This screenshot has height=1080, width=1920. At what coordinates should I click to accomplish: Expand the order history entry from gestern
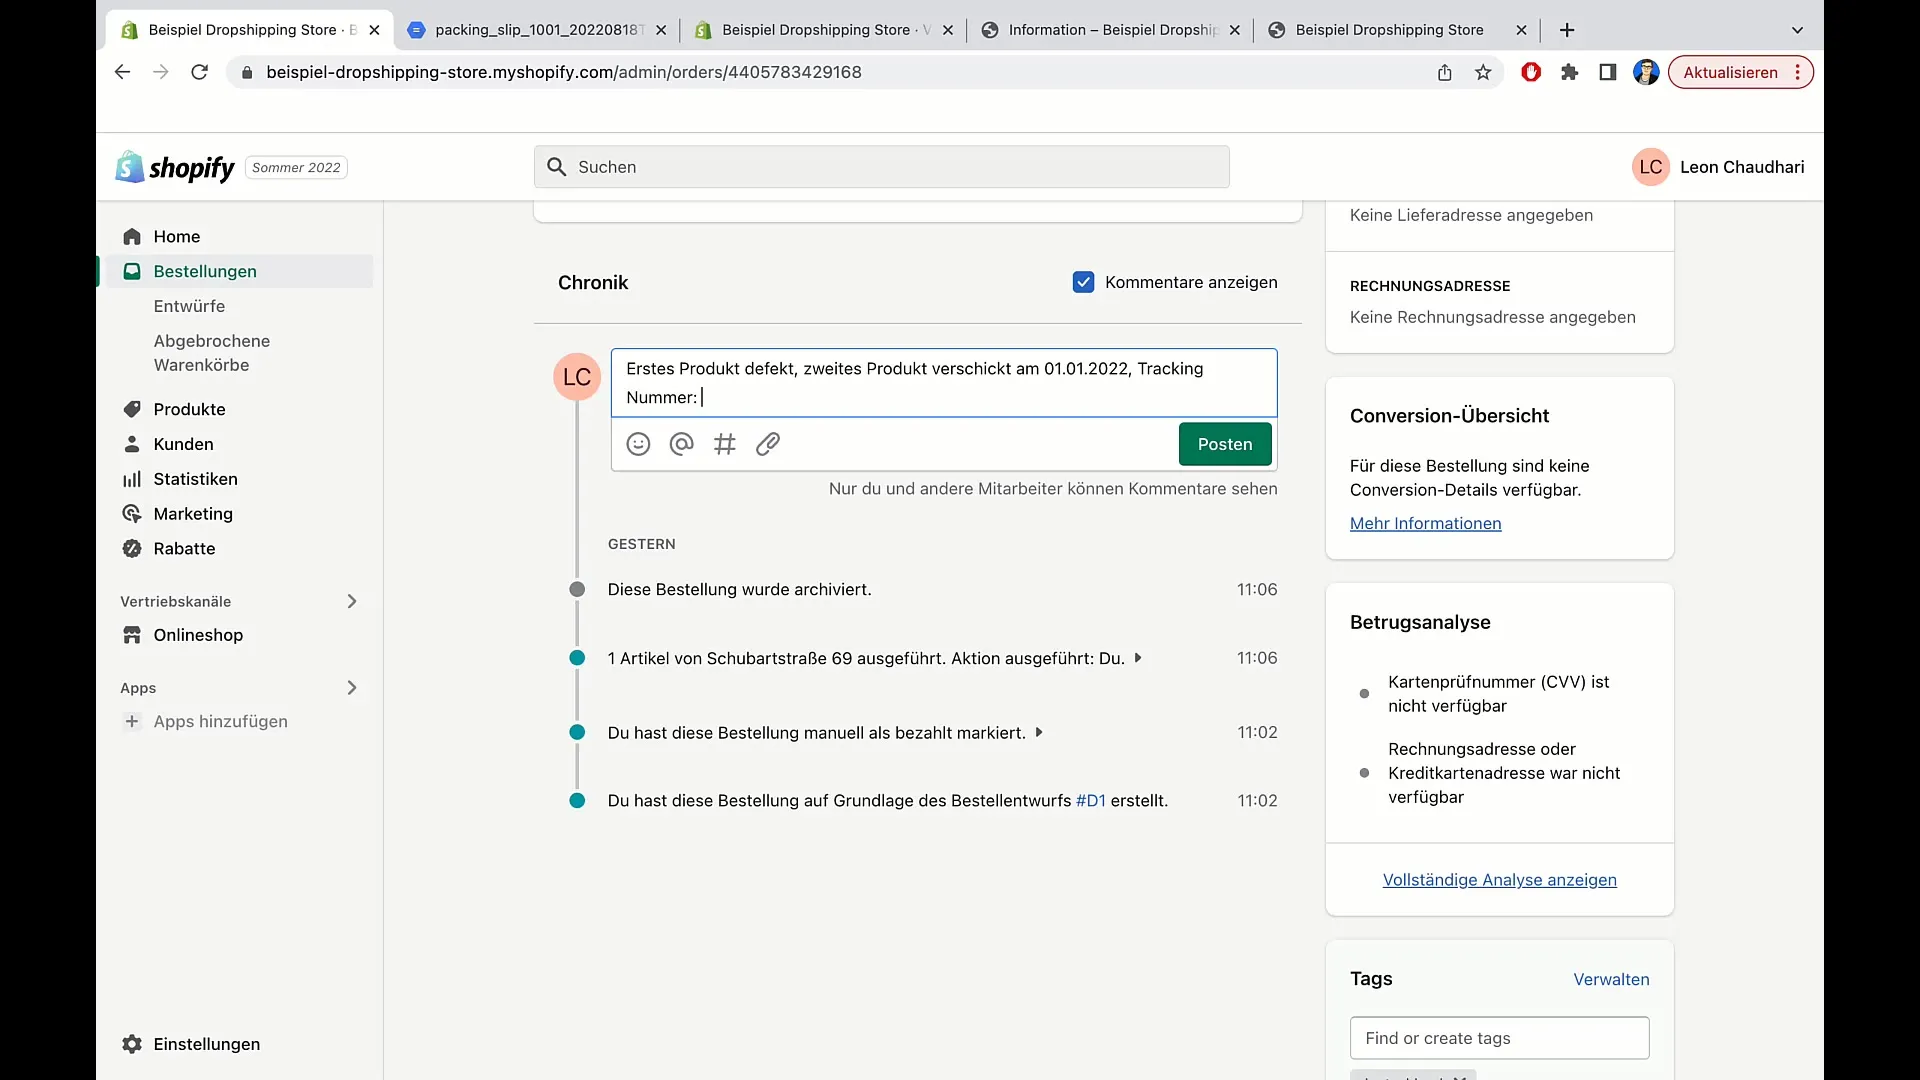click(x=1139, y=658)
